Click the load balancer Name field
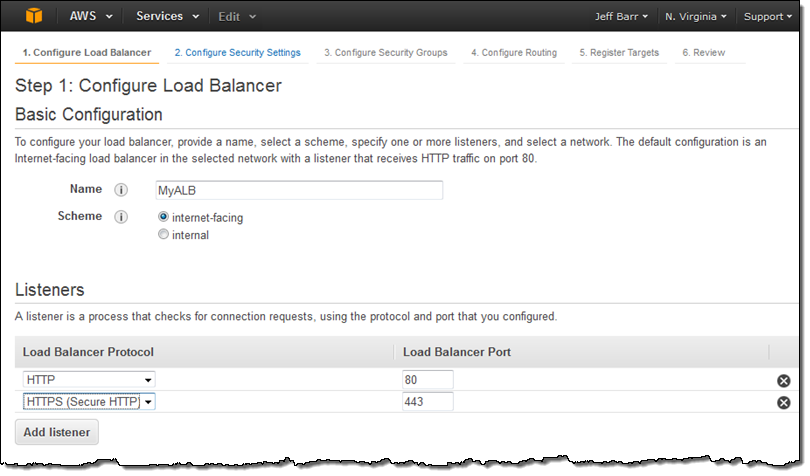This screenshot has width=810, height=476. point(298,190)
